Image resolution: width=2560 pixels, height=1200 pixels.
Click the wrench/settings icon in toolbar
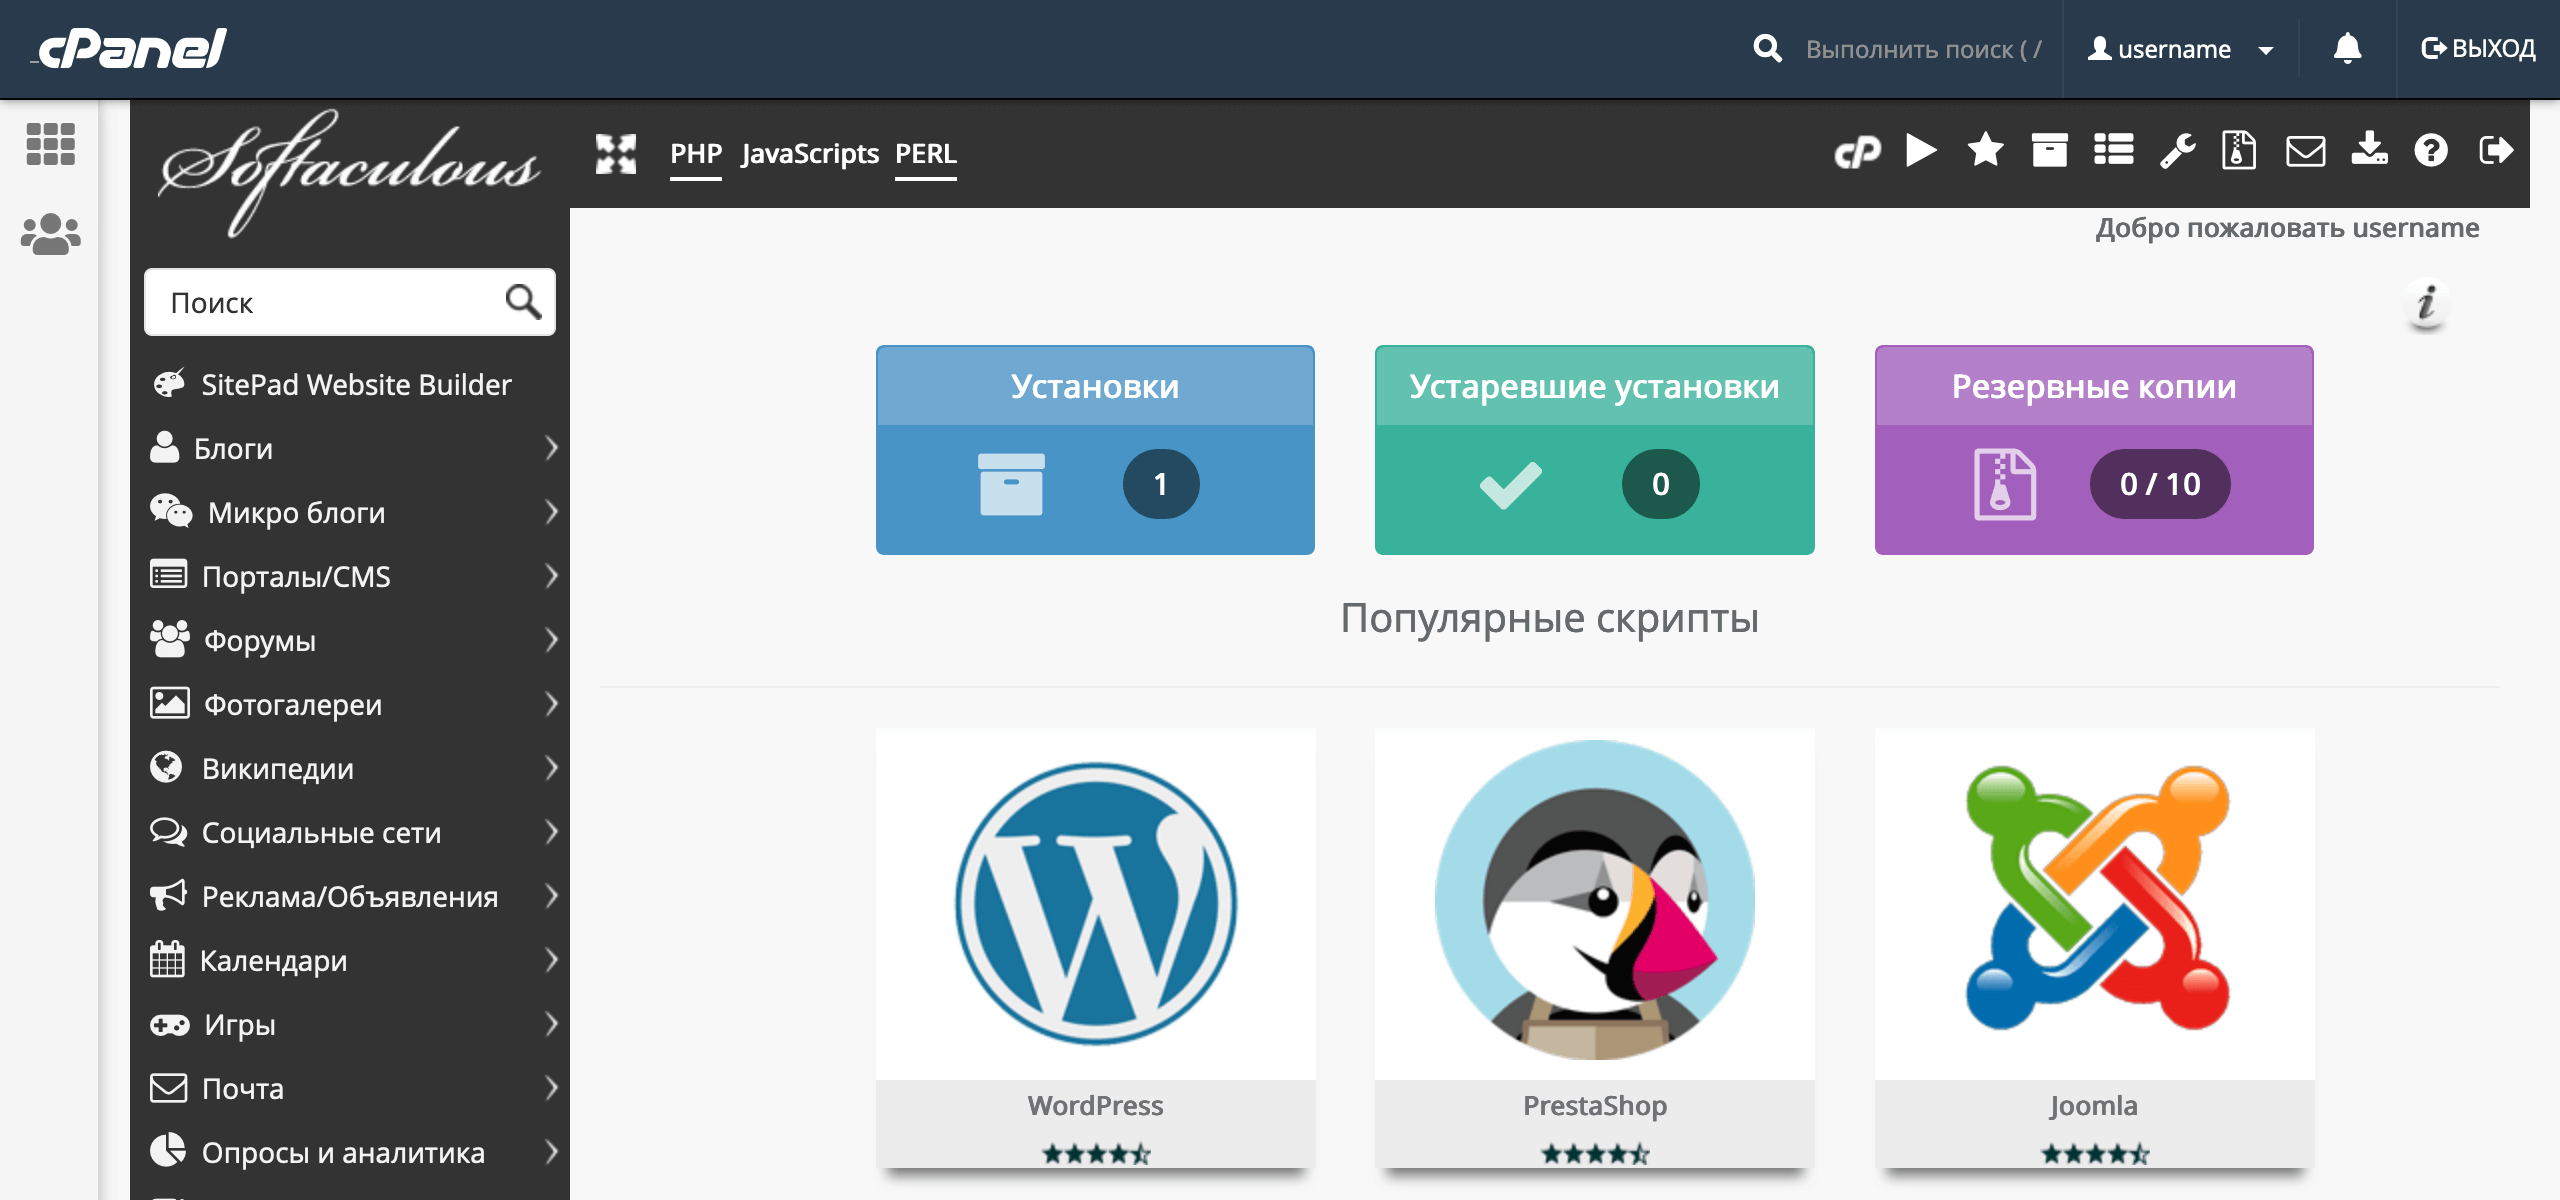click(2176, 152)
